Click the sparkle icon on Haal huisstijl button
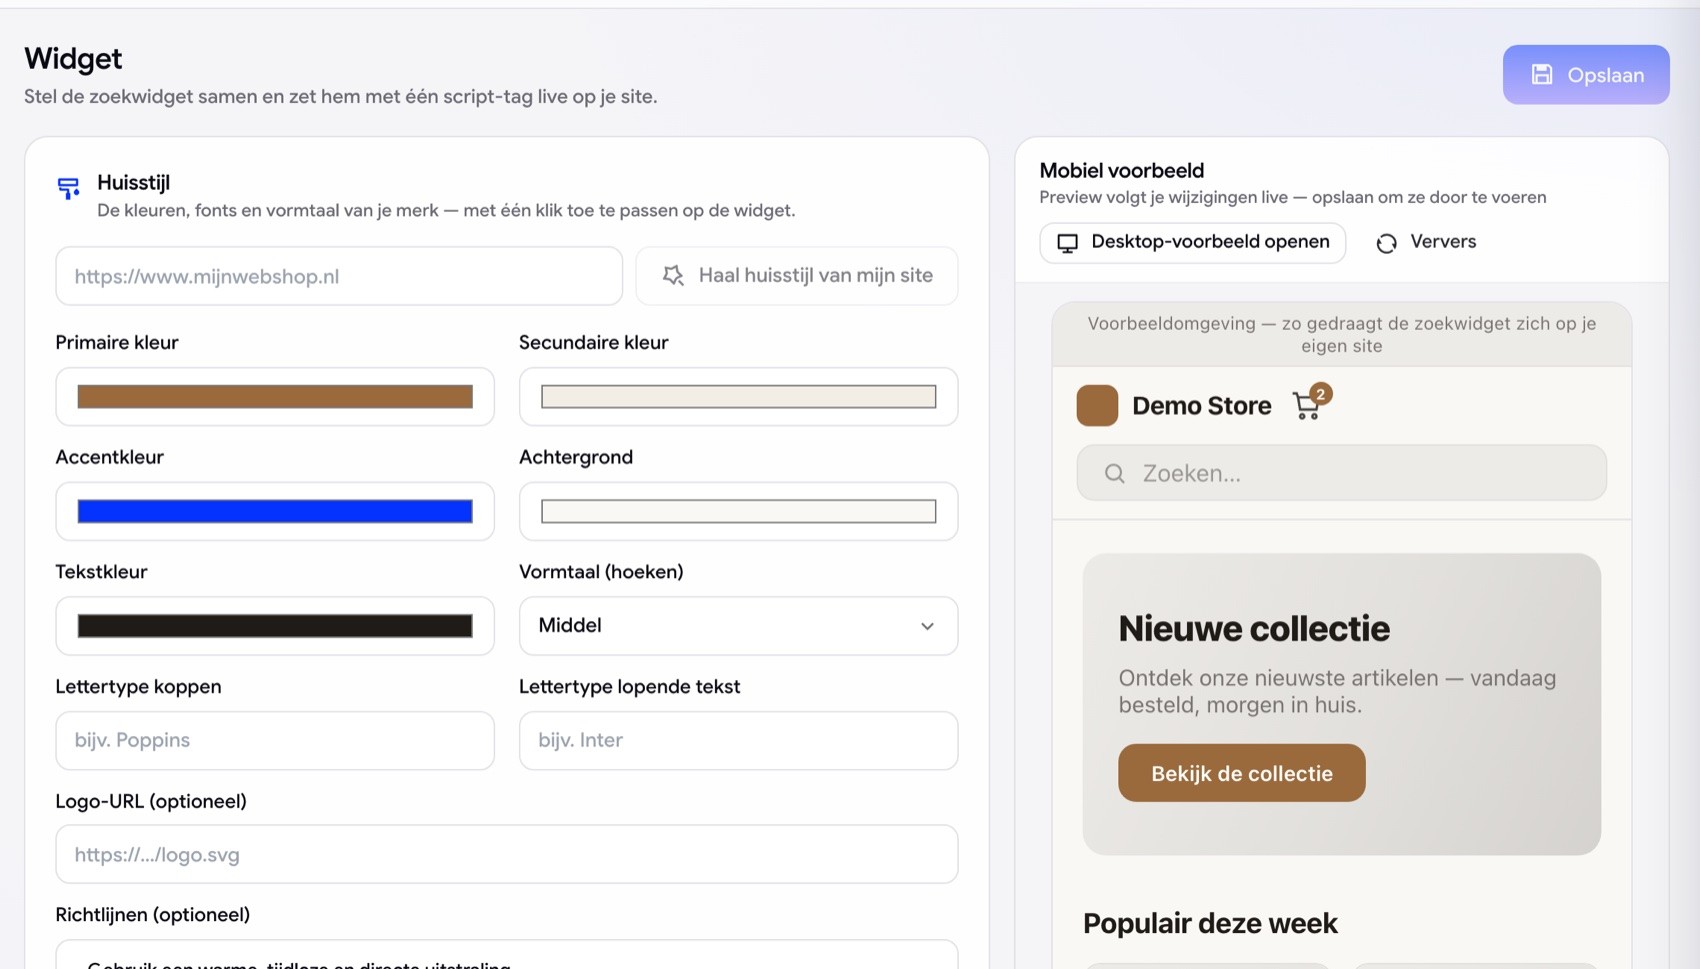Image resolution: width=1700 pixels, height=969 pixels. click(673, 275)
